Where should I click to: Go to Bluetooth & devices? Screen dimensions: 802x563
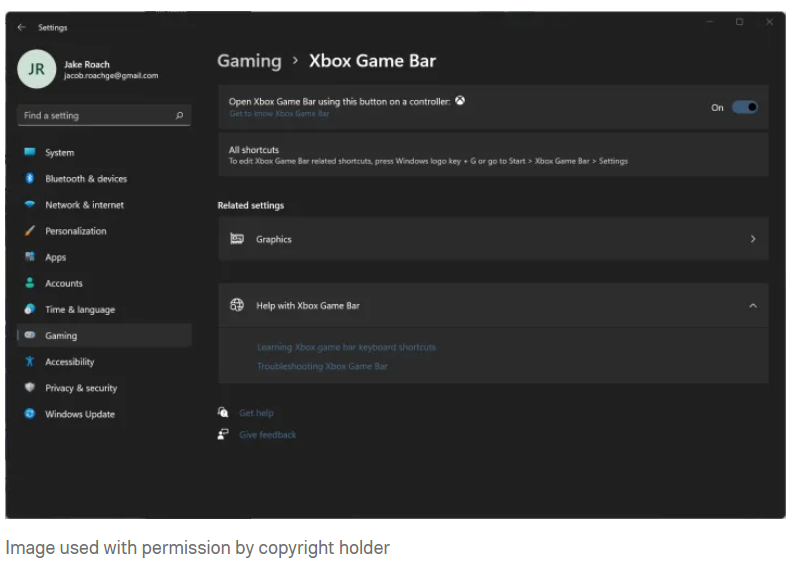click(104, 178)
